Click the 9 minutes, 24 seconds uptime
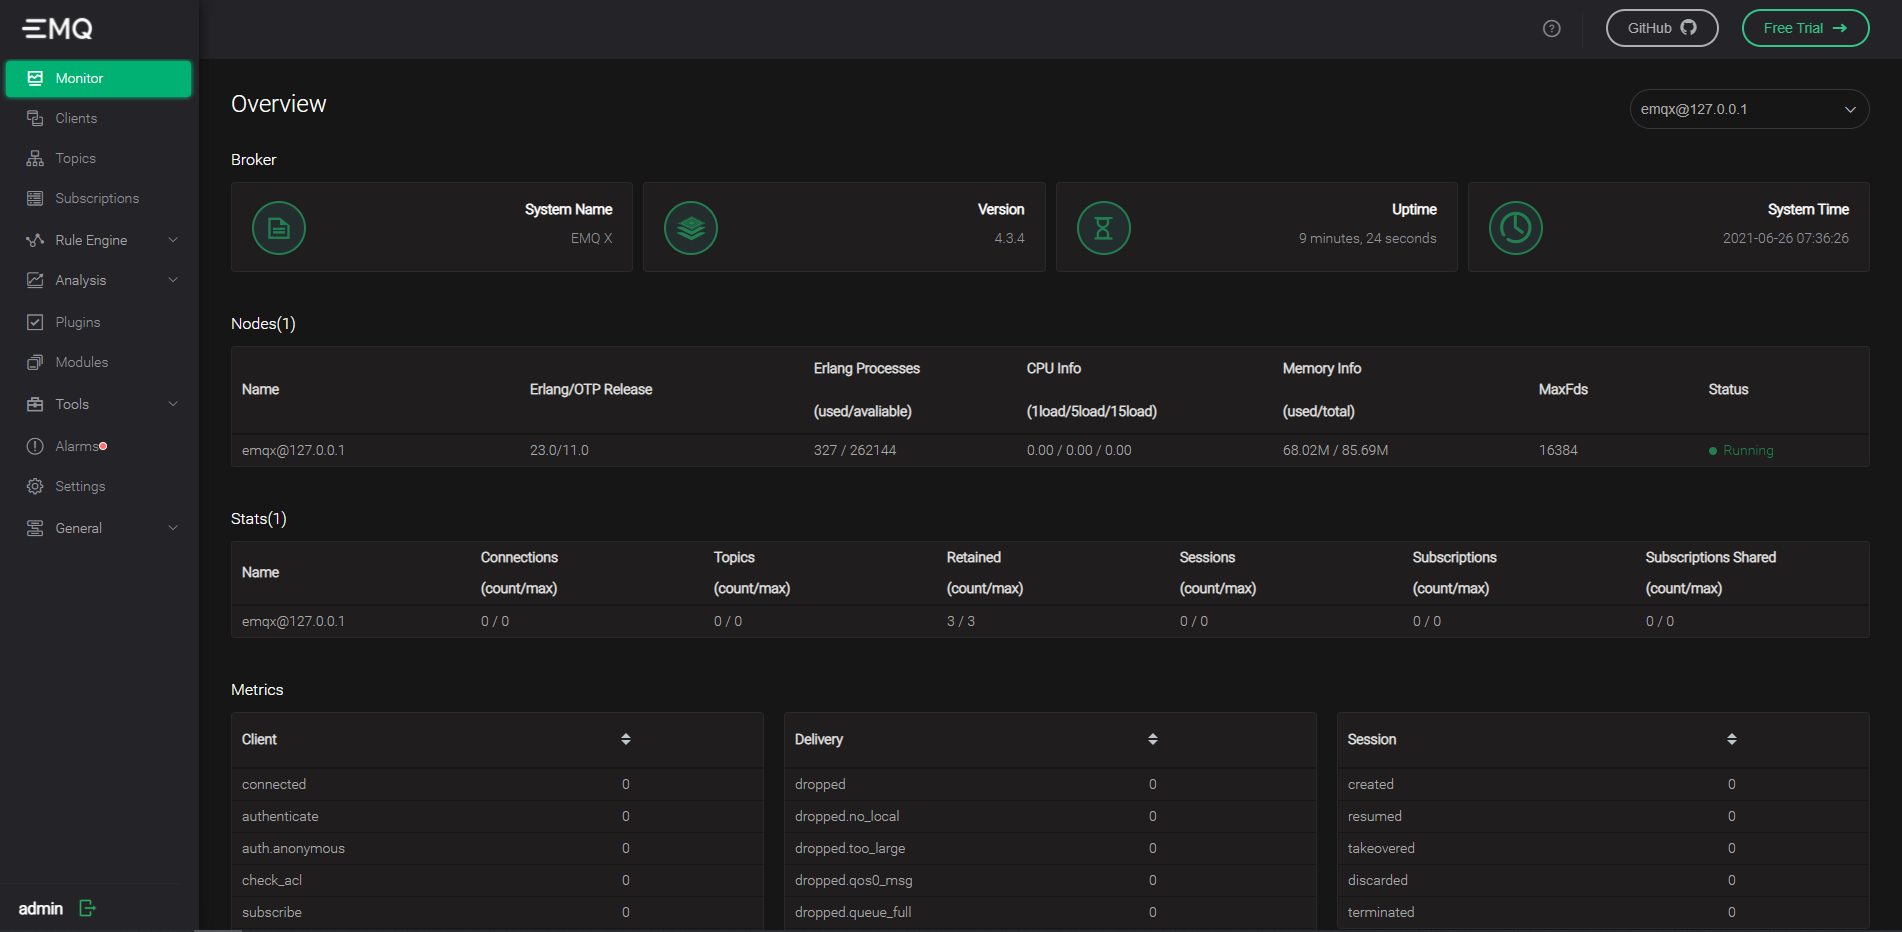Viewport: 1902px width, 932px height. point(1367,238)
